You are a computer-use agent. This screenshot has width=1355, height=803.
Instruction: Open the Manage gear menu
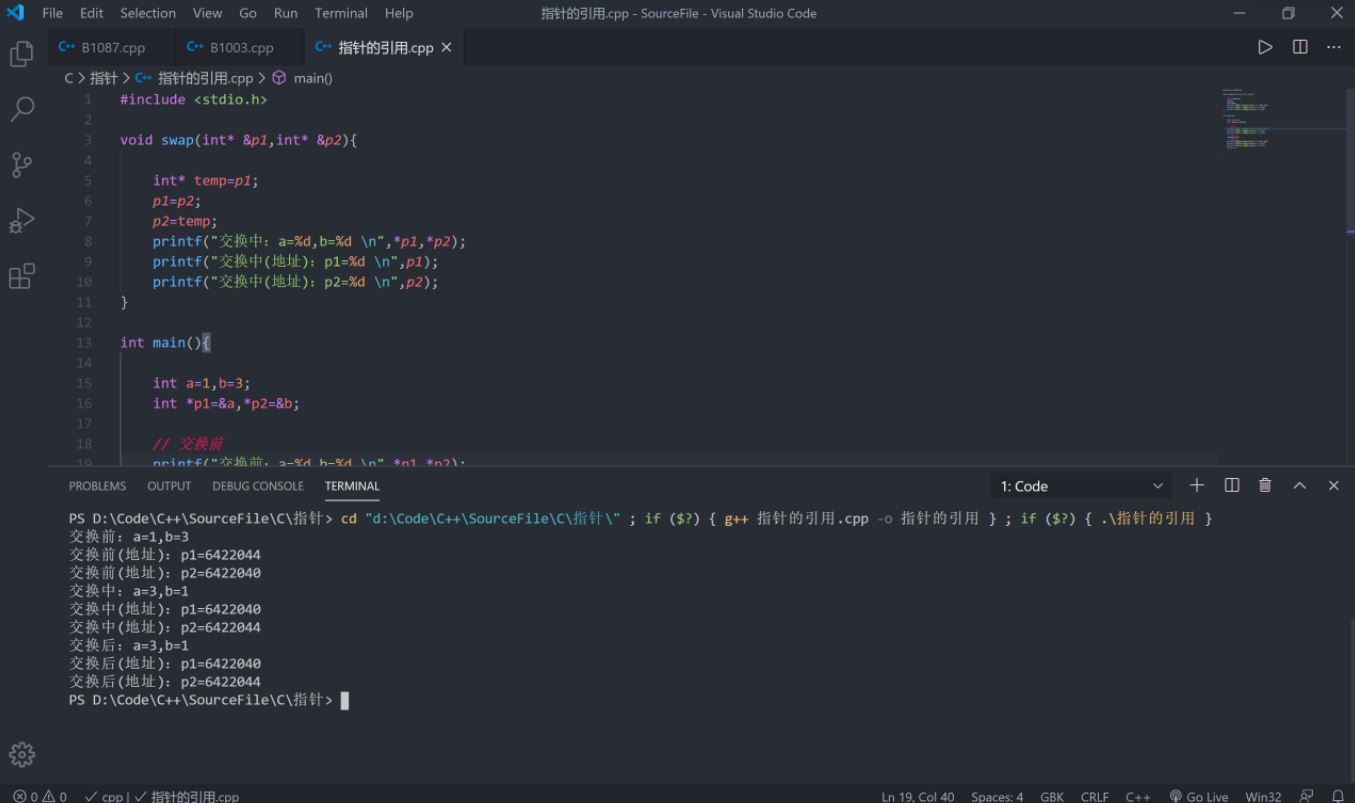tap(22, 755)
